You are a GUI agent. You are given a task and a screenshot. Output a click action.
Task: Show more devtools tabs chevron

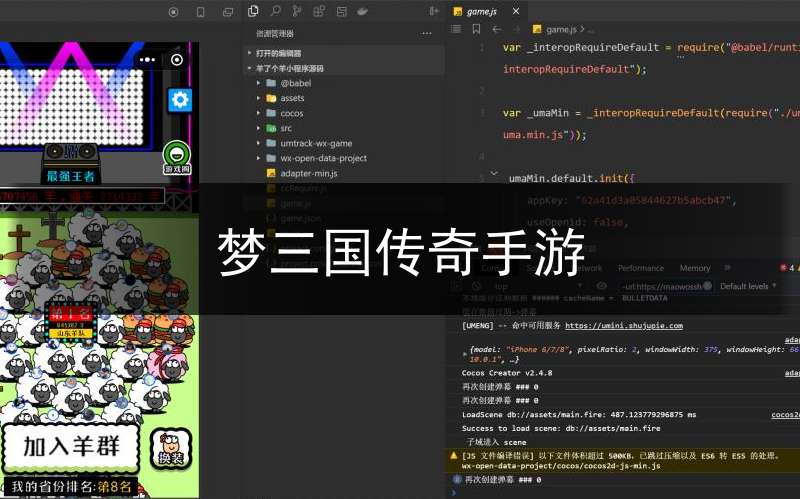tap(728, 267)
